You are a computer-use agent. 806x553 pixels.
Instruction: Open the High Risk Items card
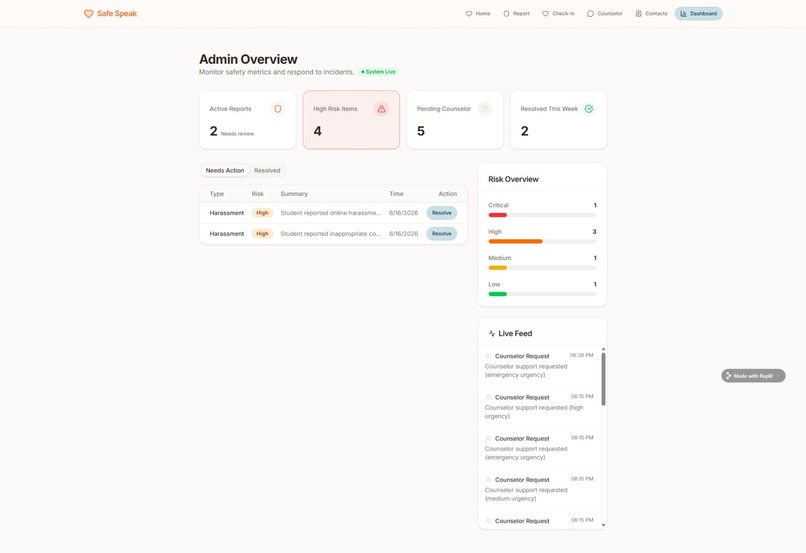coord(351,120)
